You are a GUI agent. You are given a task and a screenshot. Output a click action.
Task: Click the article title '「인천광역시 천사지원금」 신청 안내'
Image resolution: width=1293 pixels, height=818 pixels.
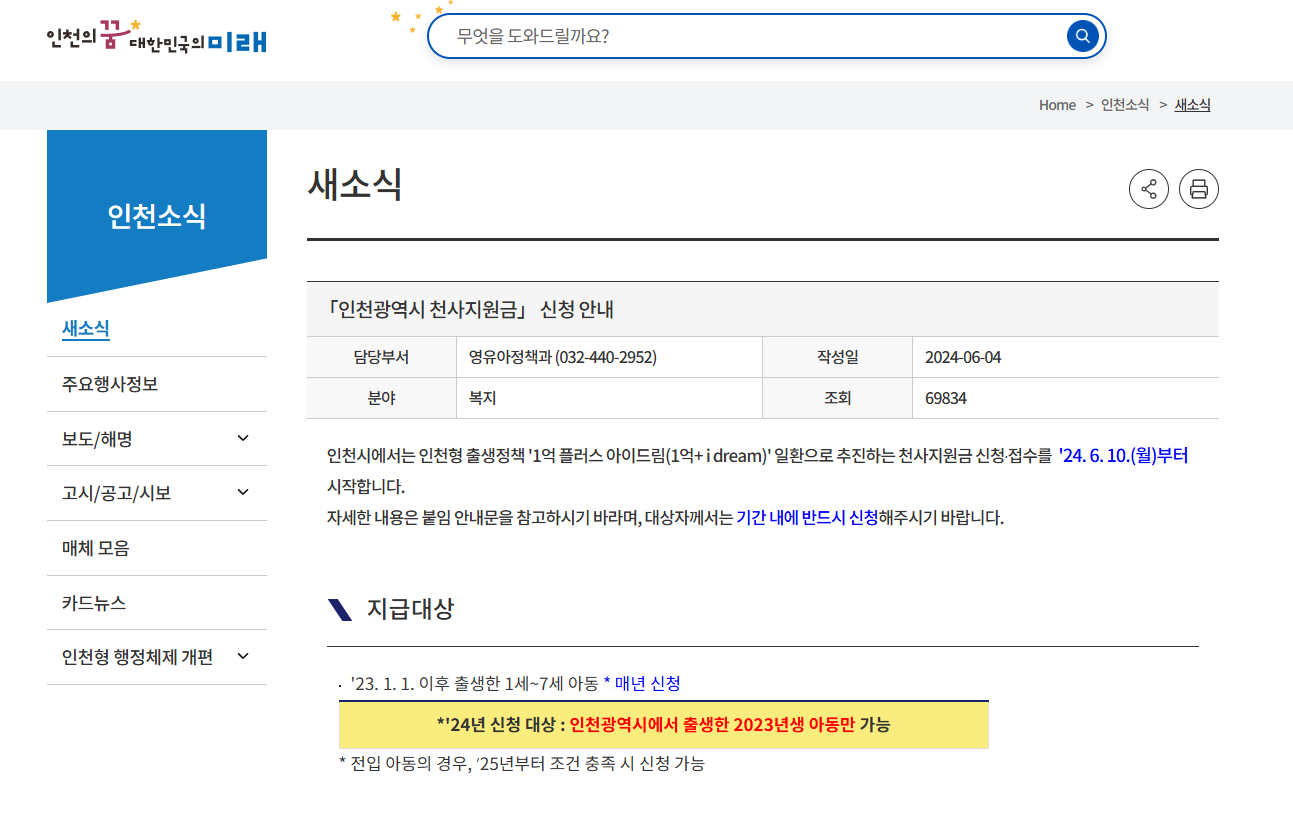tap(470, 310)
